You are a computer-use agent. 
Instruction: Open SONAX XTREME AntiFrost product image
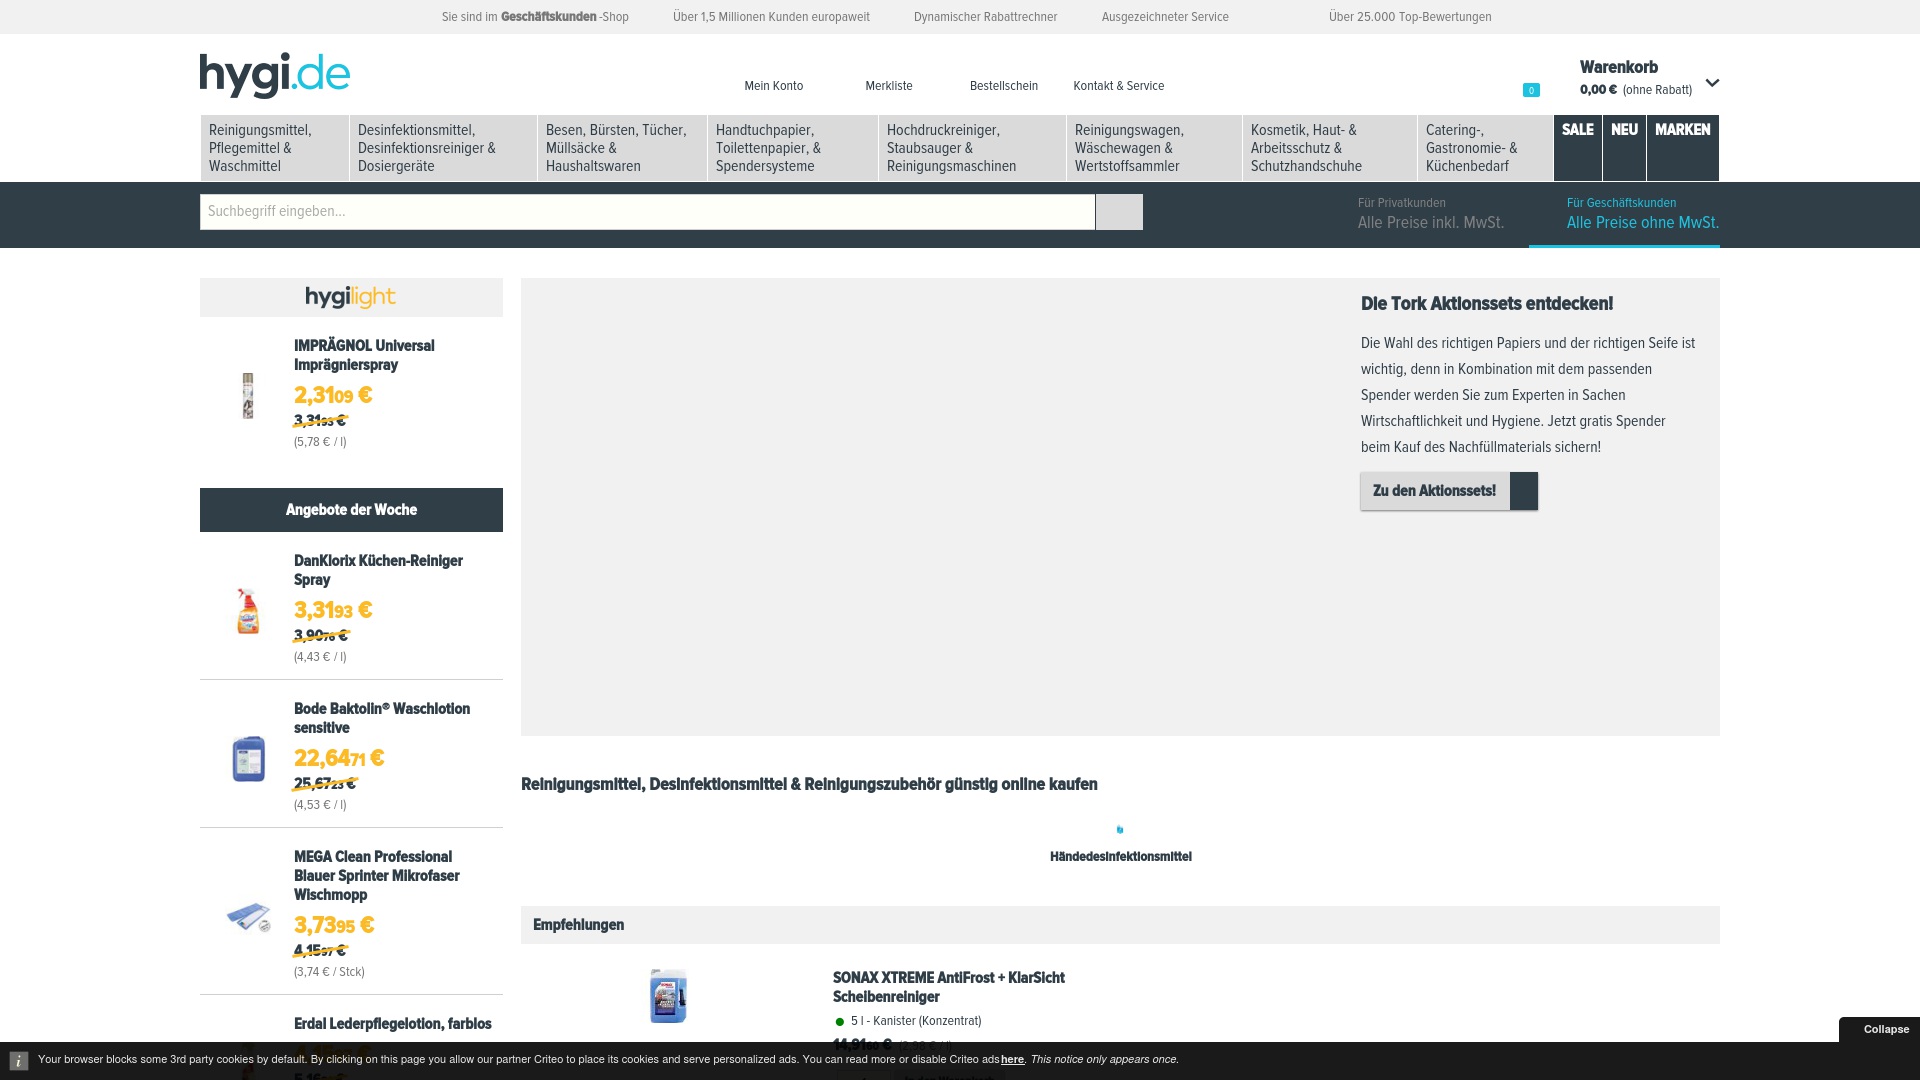tap(668, 996)
